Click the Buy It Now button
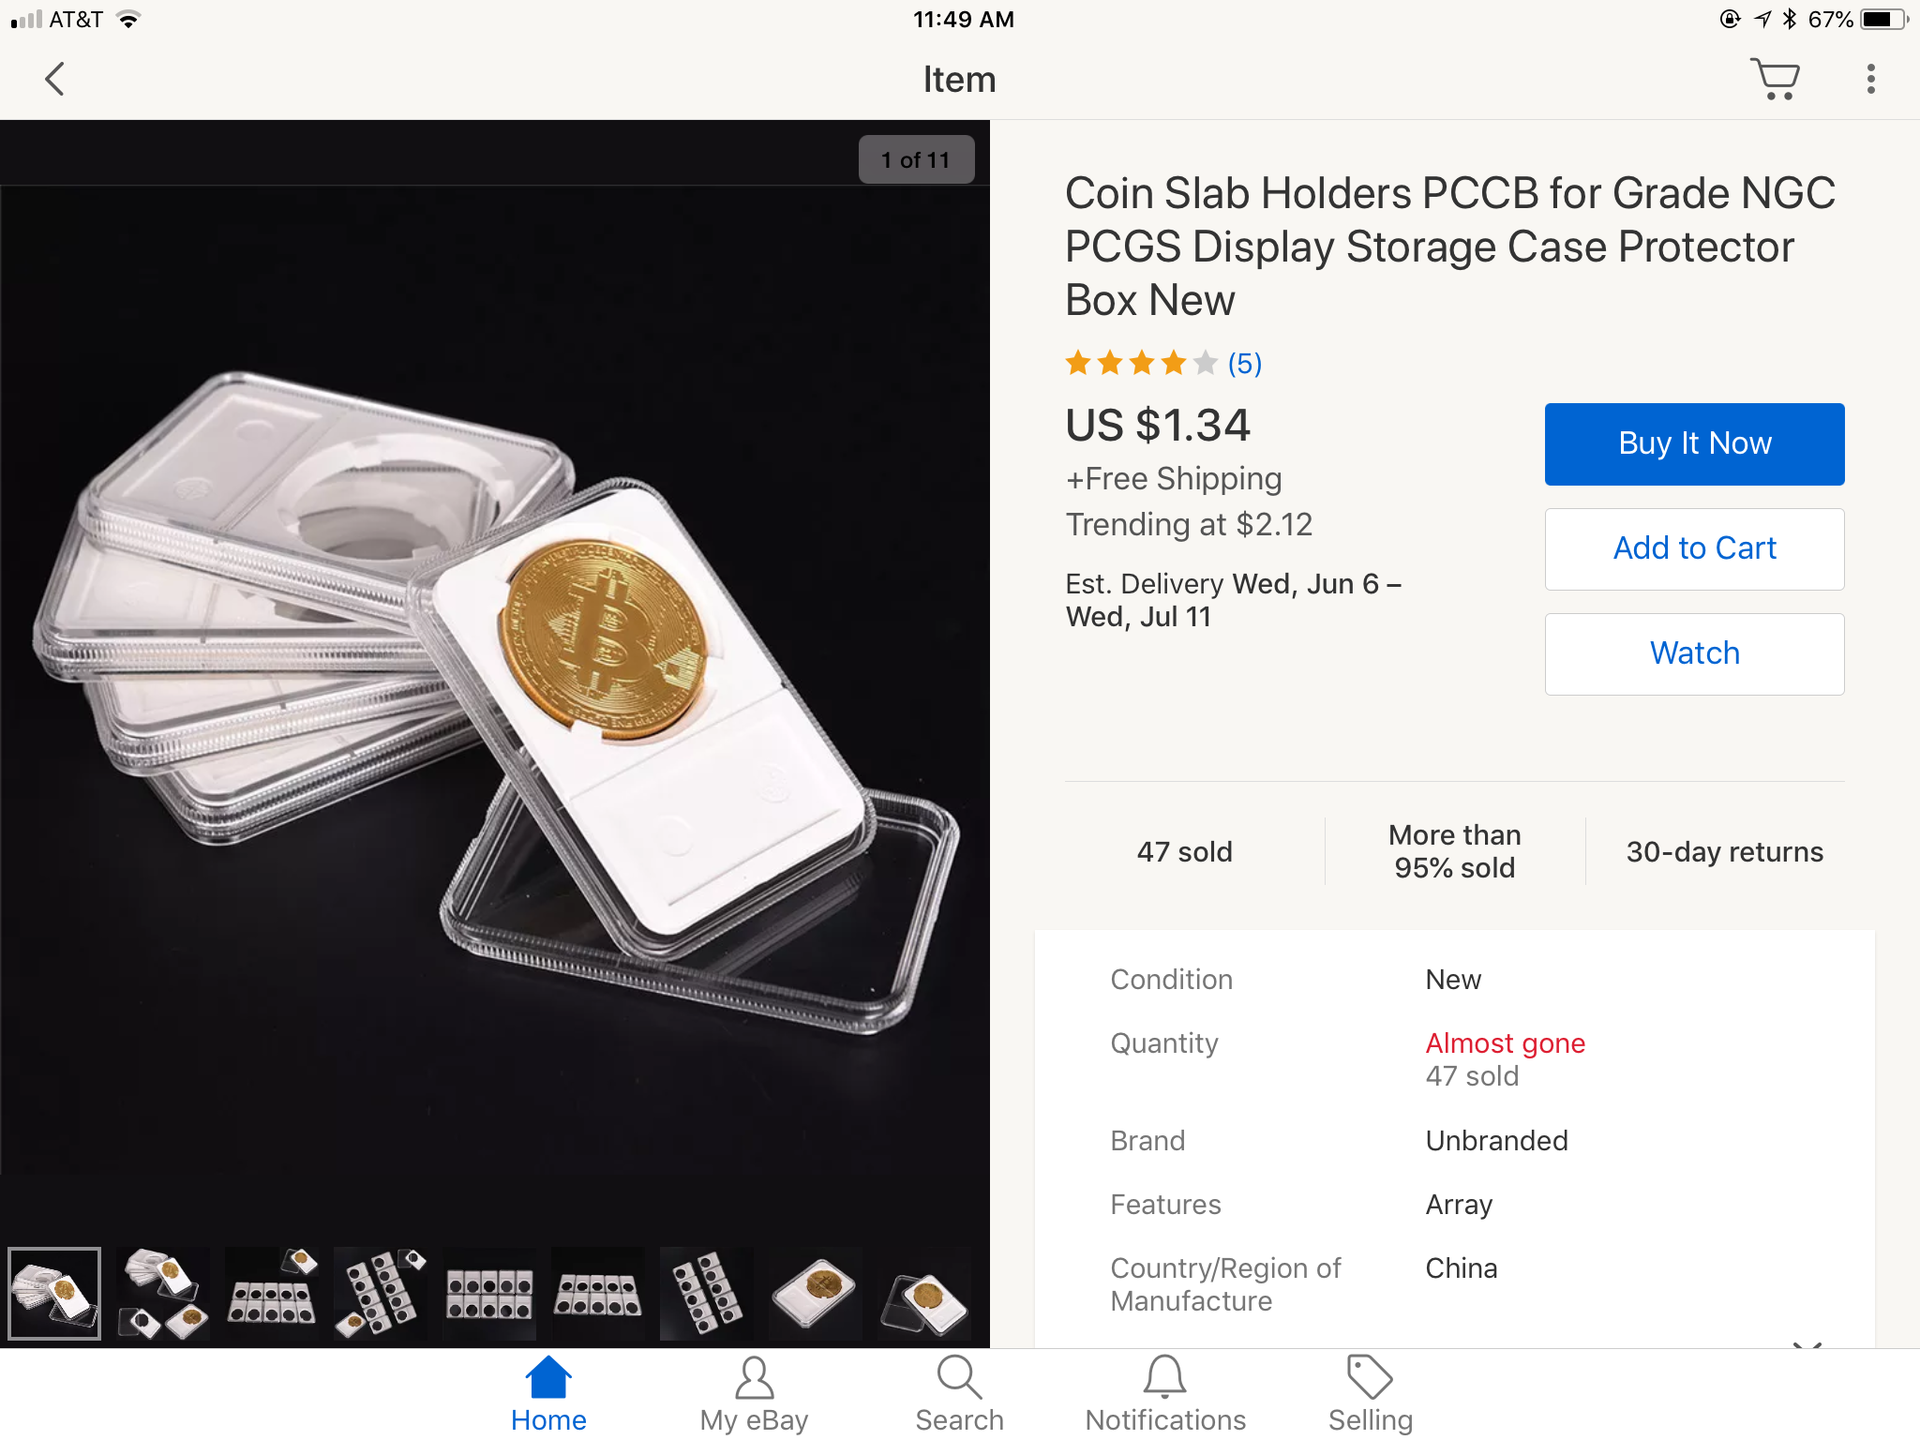 tap(1694, 444)
